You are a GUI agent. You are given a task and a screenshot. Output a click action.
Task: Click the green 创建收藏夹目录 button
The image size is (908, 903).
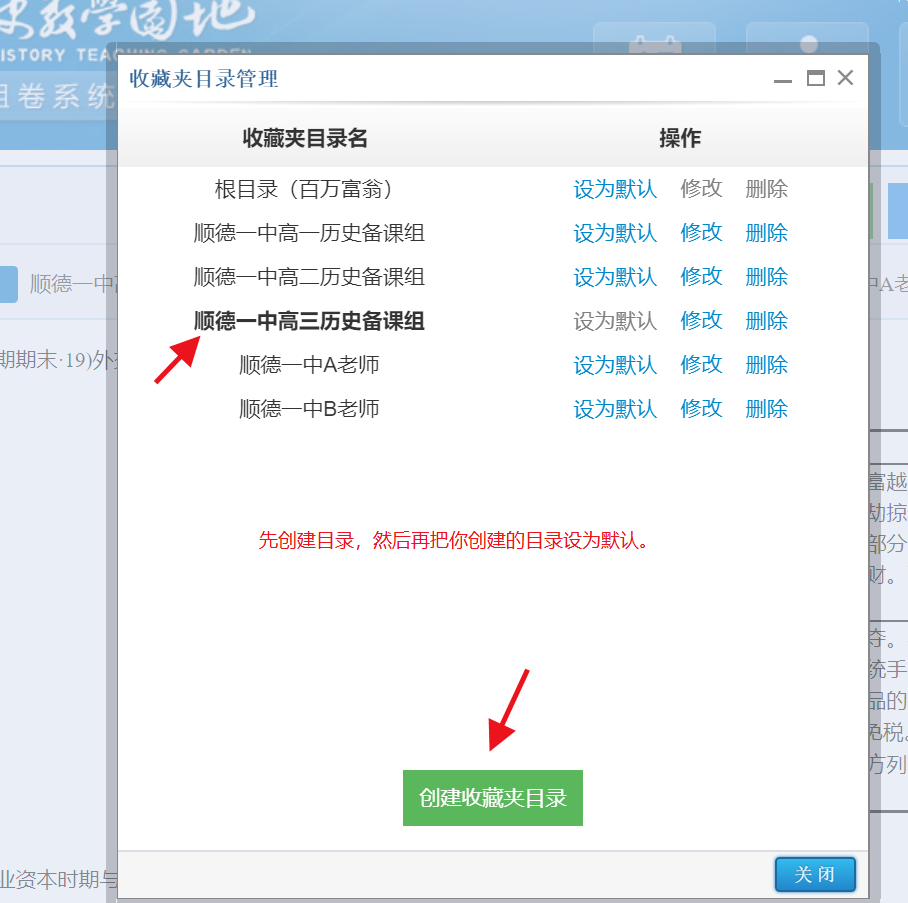(492, 798)
